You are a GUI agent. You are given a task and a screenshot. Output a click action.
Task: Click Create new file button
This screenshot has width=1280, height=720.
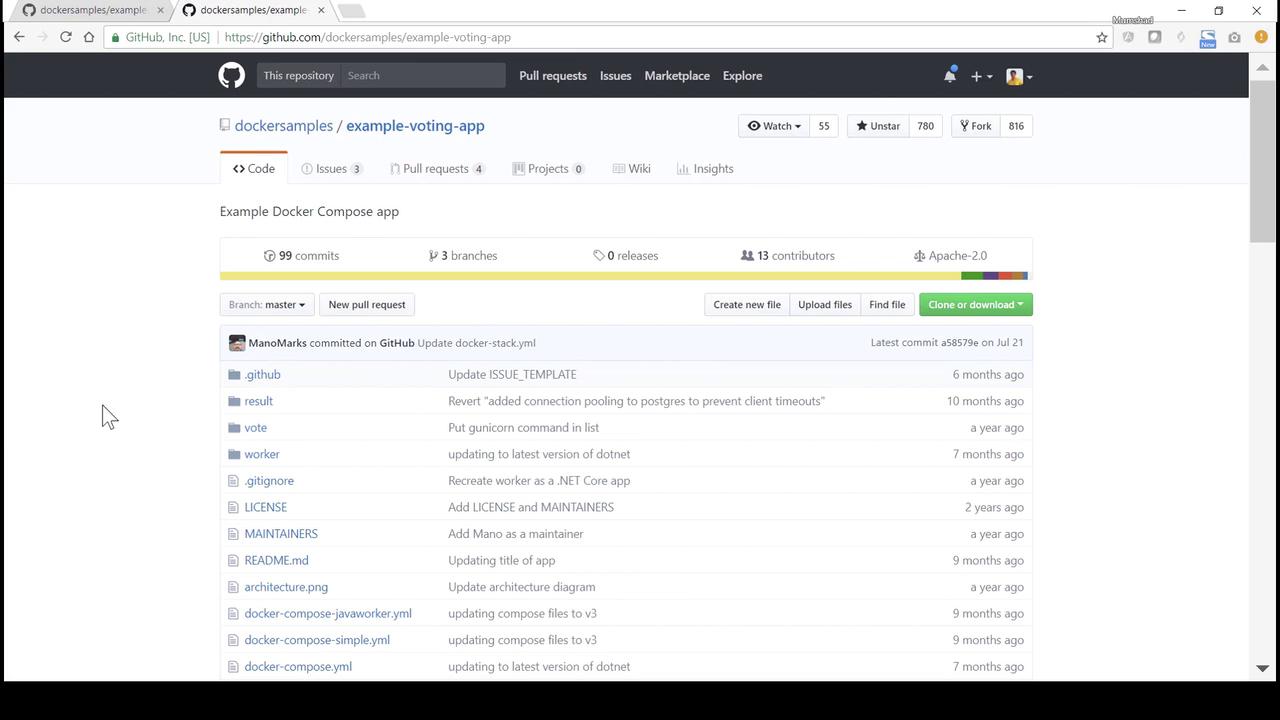point(747,305)
